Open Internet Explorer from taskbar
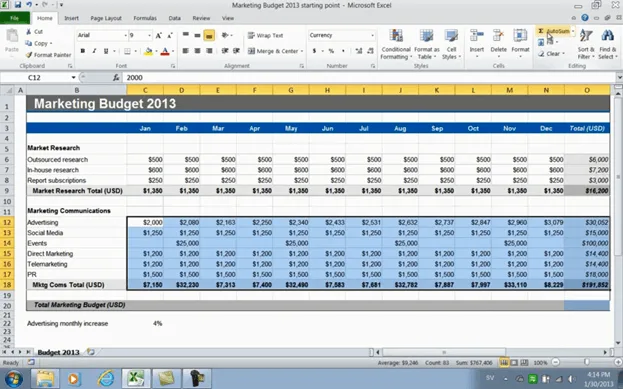Screen dimensions: 623x389 [106, 379]
